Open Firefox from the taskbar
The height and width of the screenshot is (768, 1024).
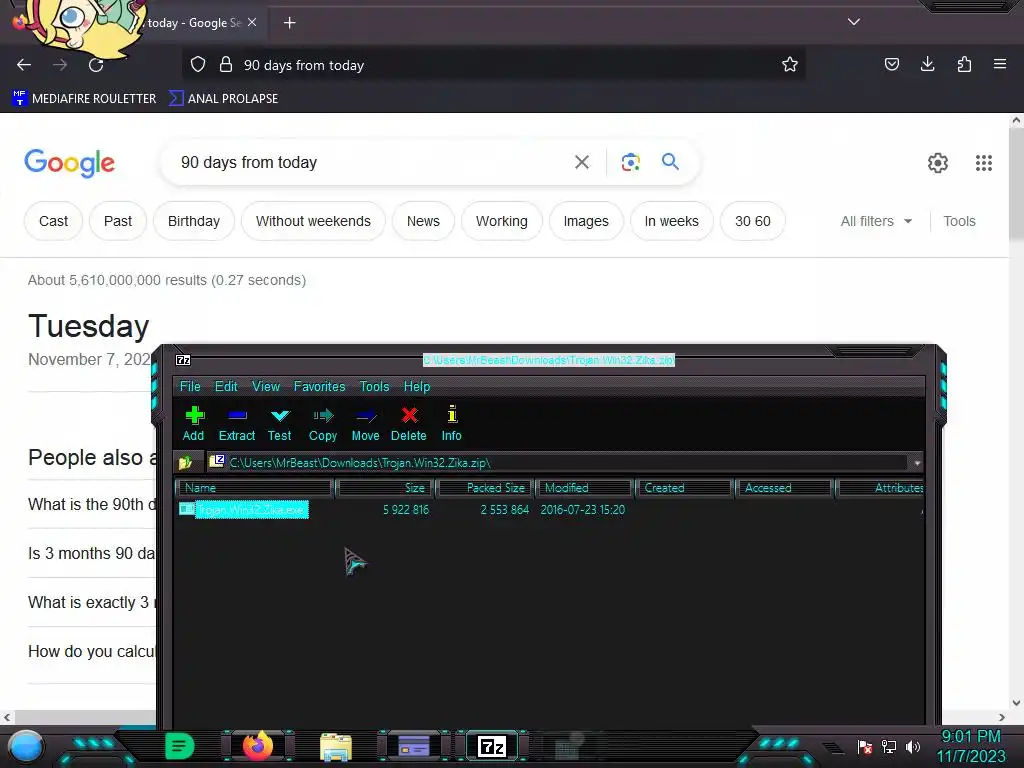(258, 746)
